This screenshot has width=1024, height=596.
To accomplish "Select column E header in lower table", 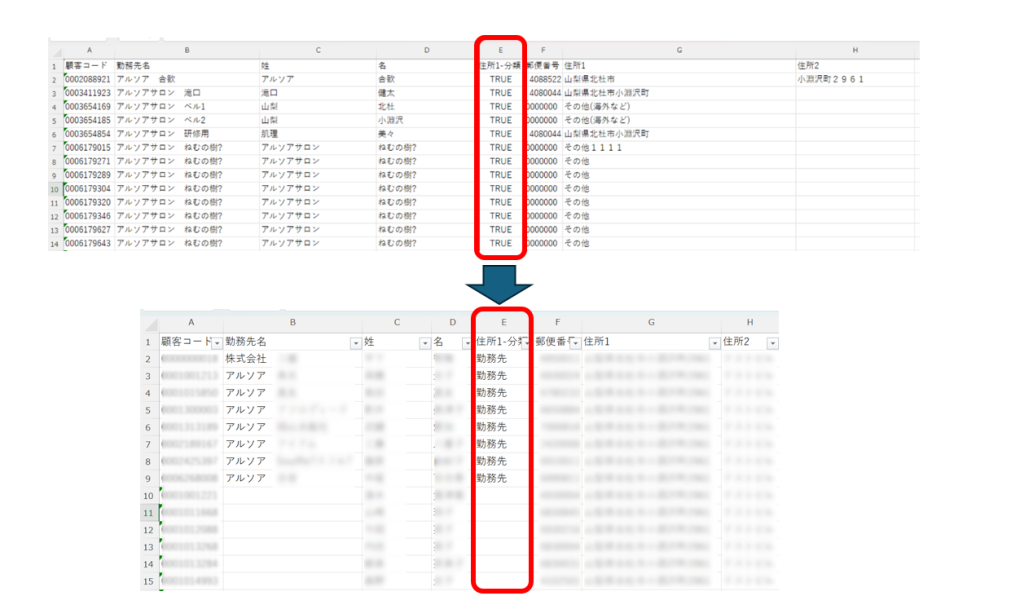I will click(503, 323).
